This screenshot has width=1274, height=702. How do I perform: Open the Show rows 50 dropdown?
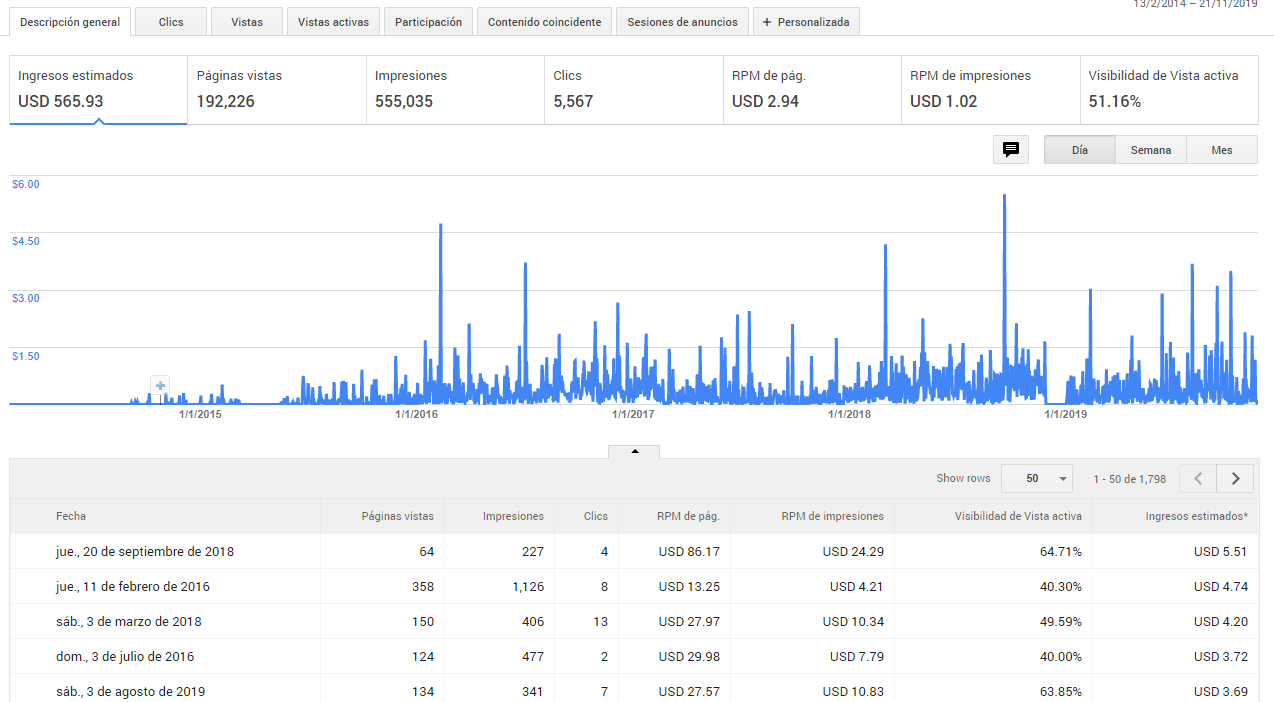tap(1037, 479)
